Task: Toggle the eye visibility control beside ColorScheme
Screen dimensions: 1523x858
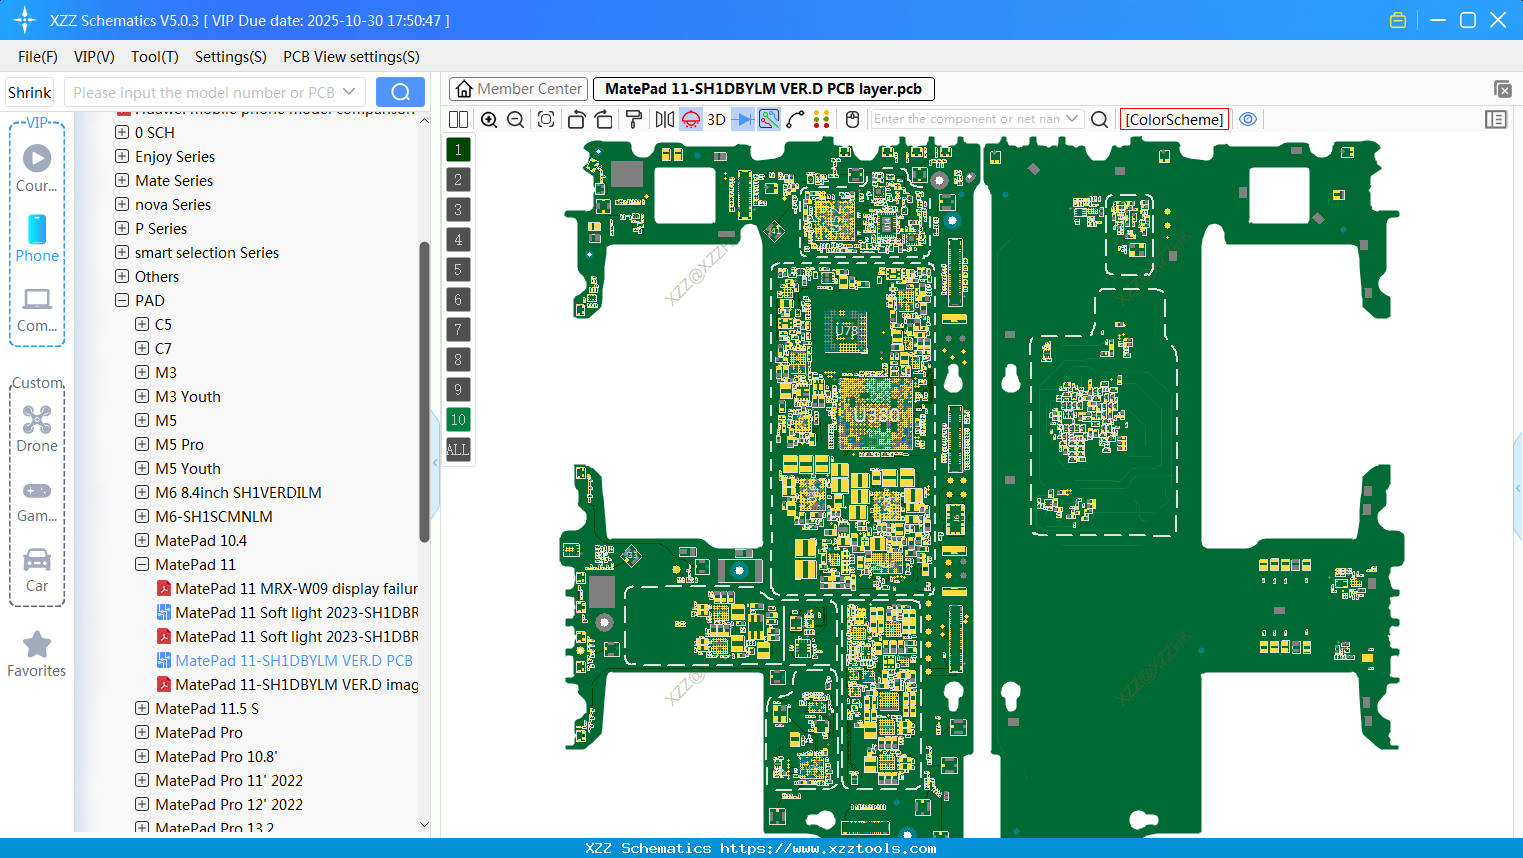Action: [1248, 119]
